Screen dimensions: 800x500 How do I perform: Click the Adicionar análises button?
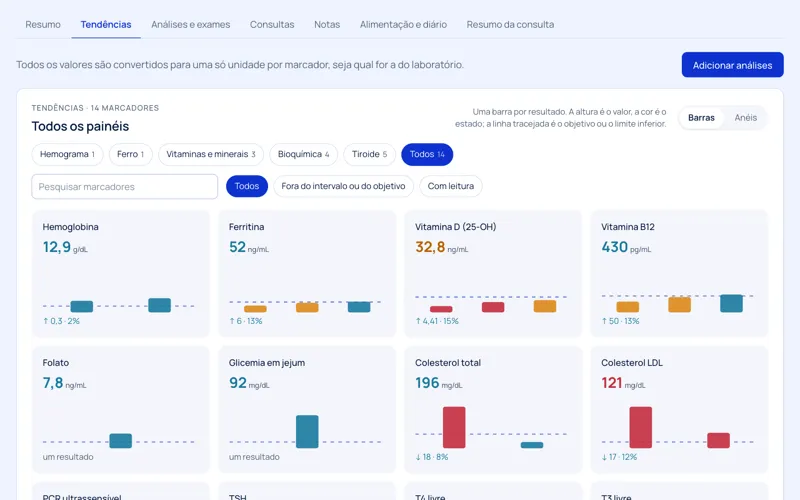(x=732, y=65)
